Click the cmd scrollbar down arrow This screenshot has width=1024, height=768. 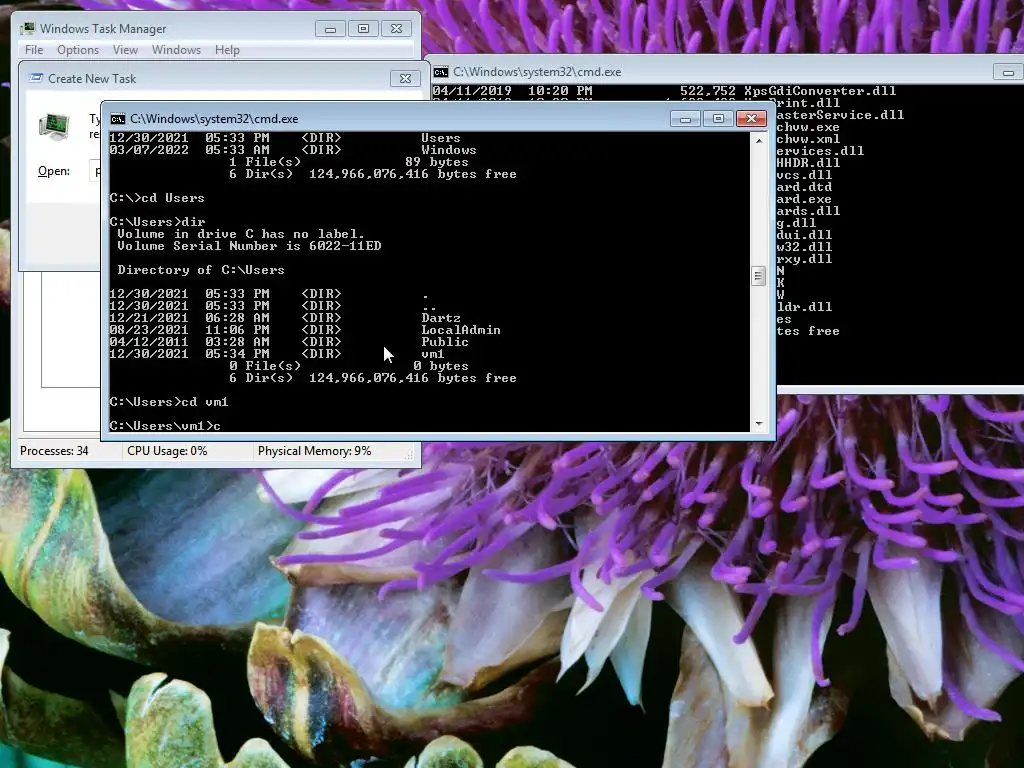[x=758, y=424]
